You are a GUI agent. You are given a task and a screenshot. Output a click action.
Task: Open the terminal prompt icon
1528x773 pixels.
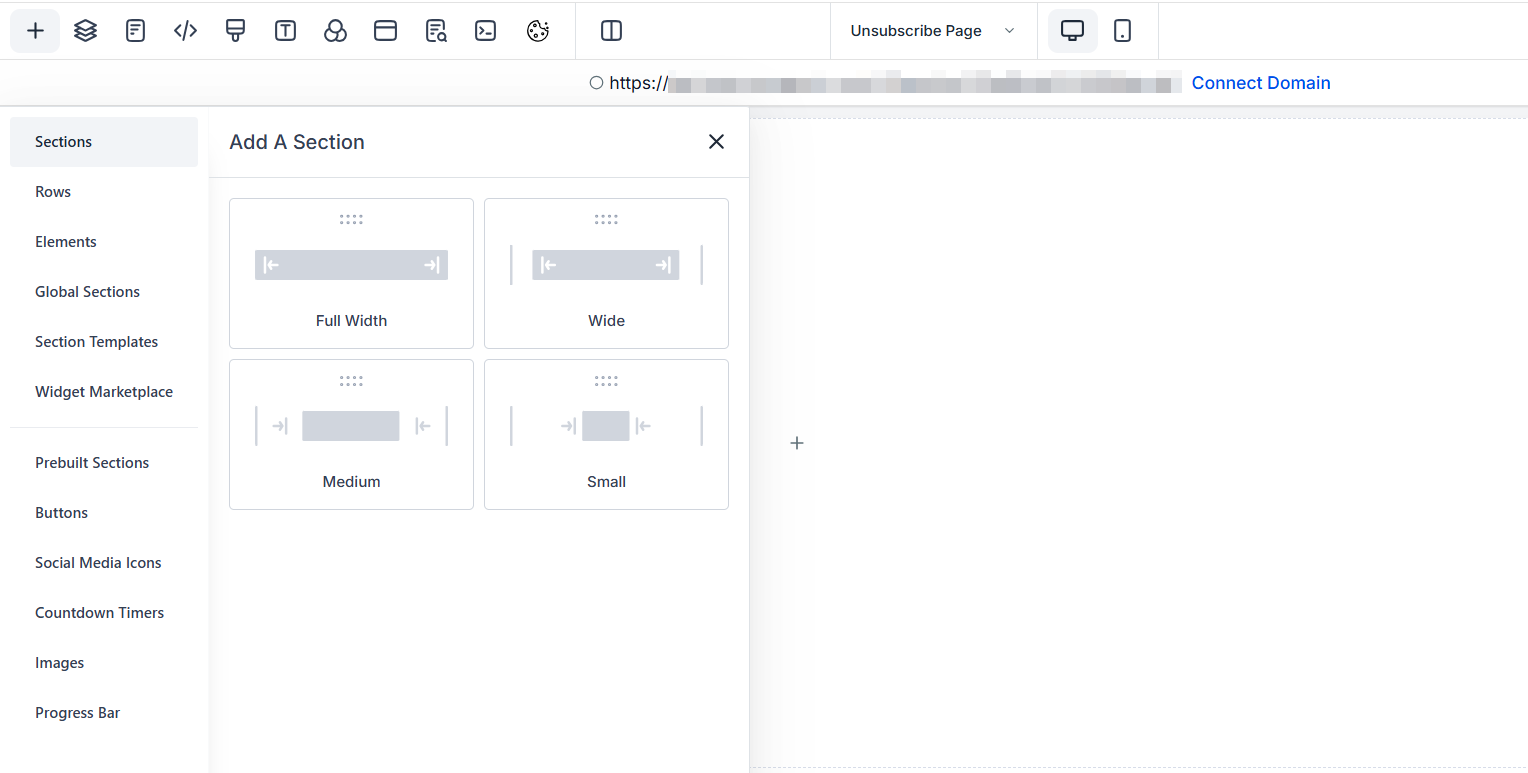coord(485,31)
